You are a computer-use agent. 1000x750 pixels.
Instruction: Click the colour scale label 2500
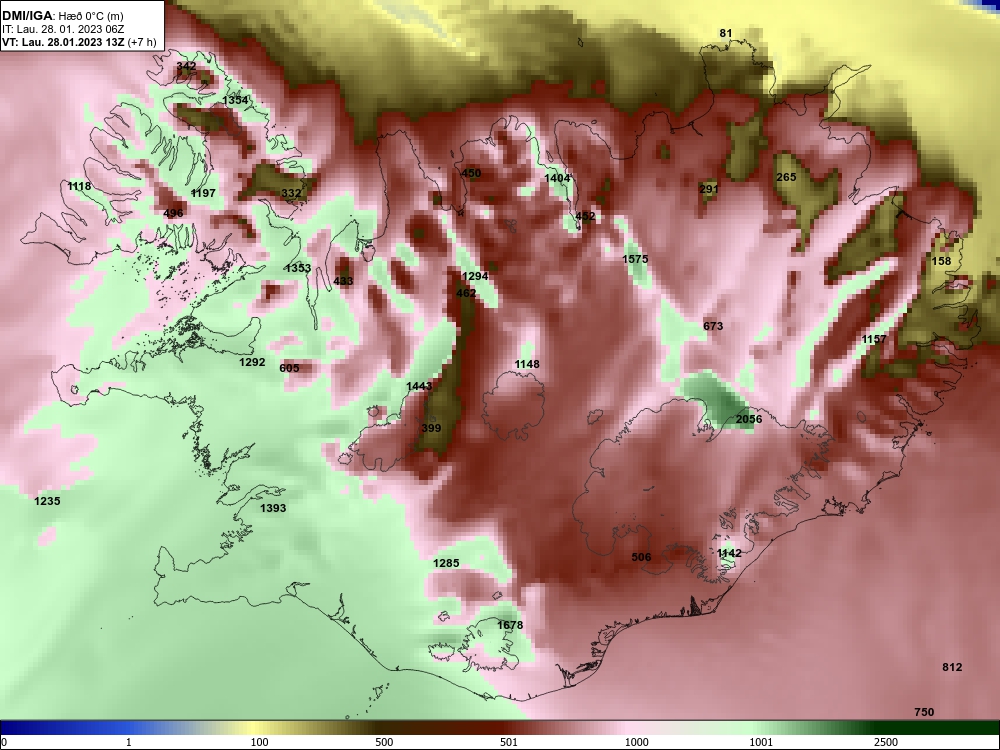tap(886, 742)
